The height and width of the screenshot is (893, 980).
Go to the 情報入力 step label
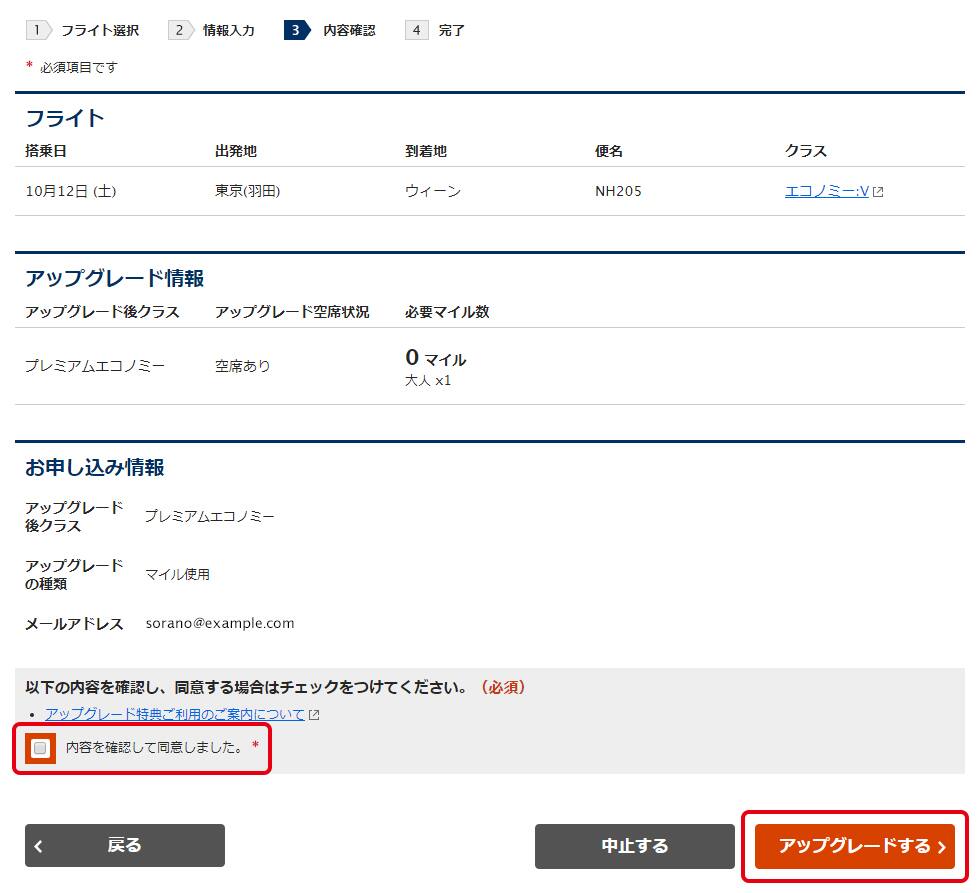coord(229,30)
